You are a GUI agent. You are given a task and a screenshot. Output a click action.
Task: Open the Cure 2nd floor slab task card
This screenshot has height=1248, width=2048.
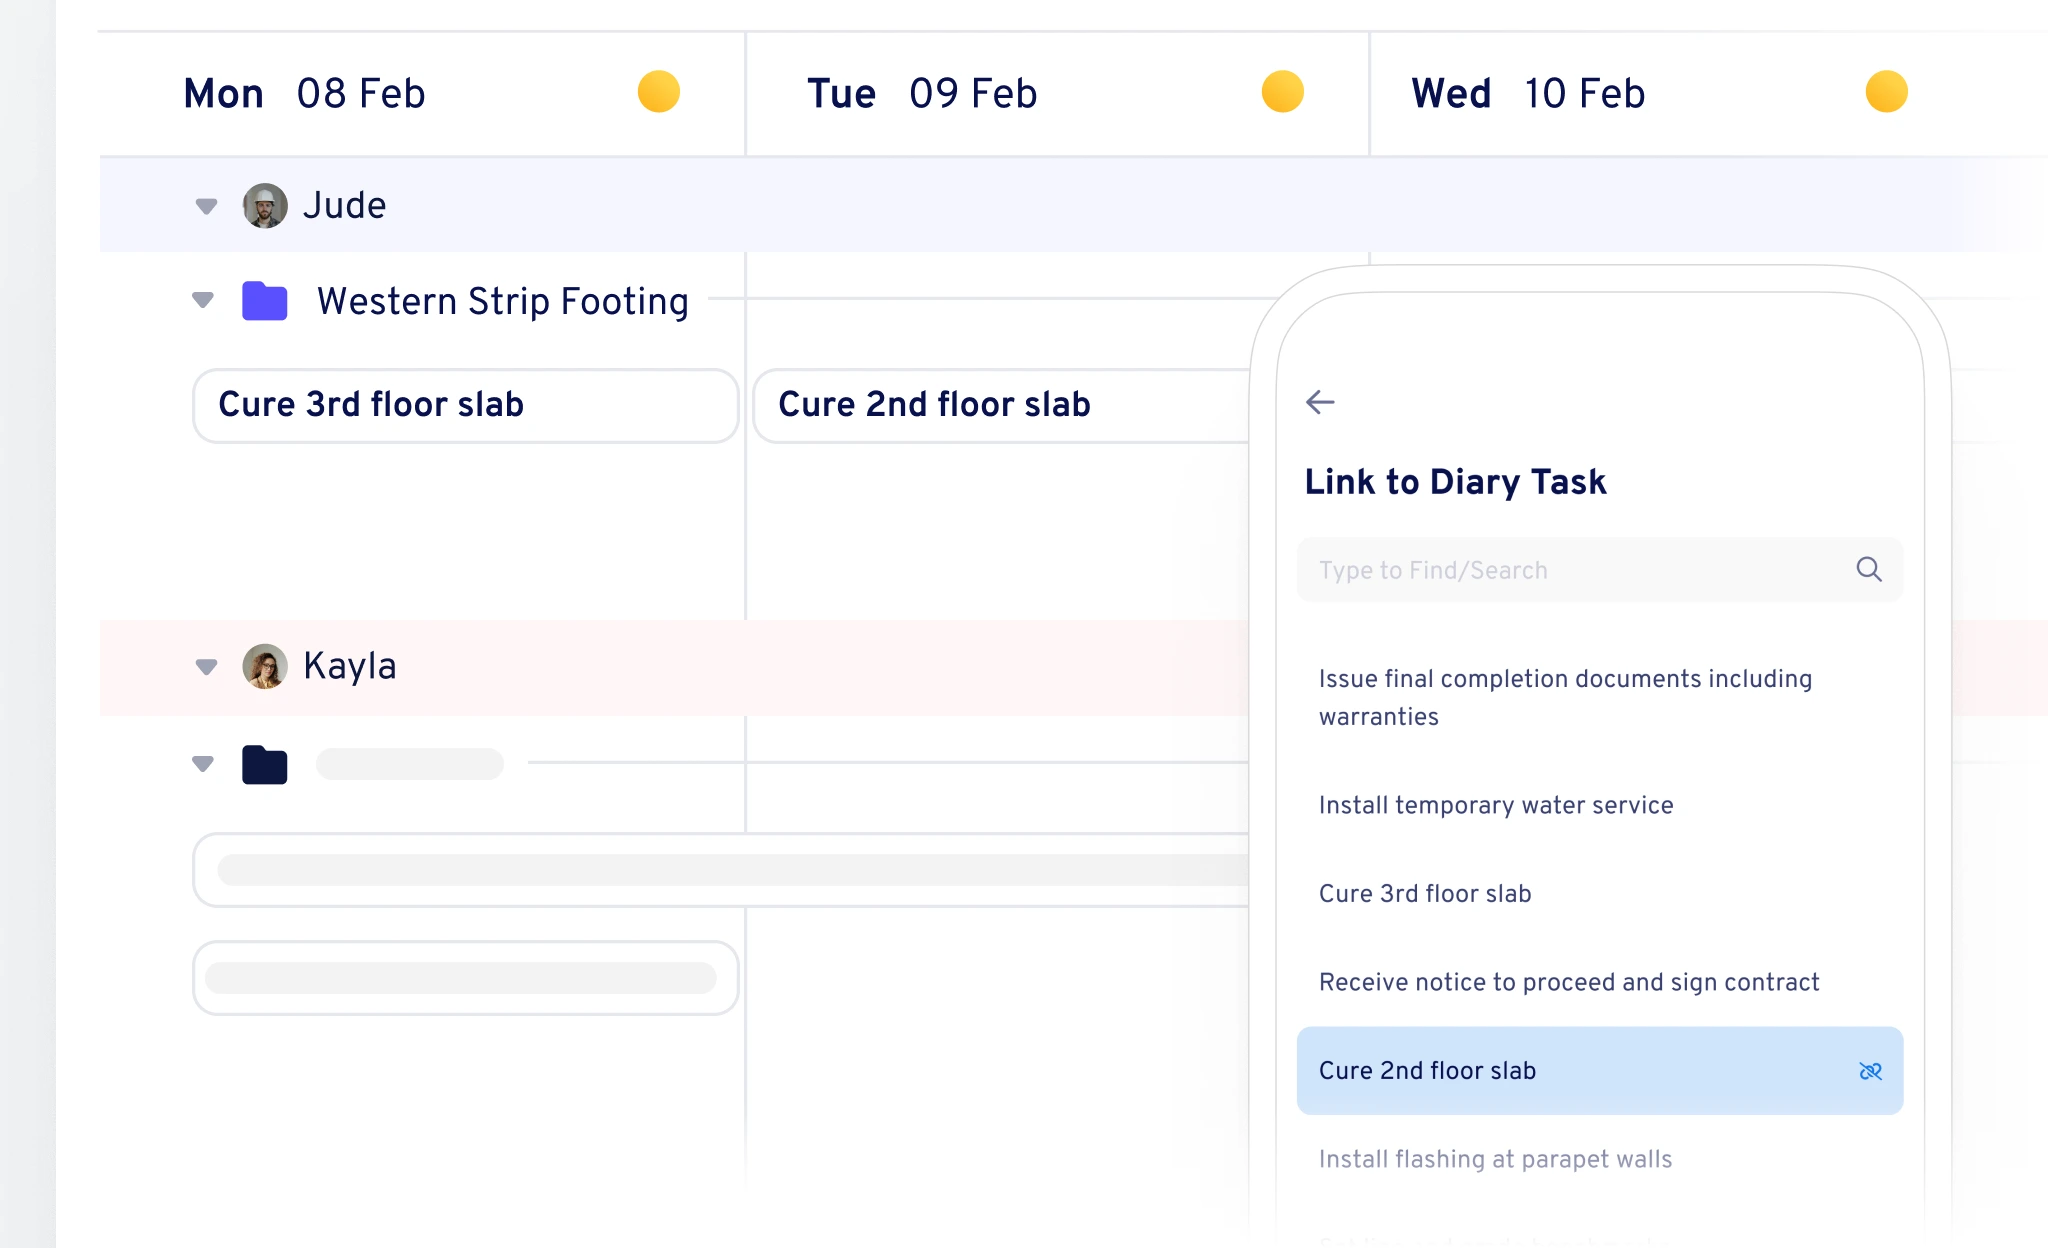click(1002, 405)
